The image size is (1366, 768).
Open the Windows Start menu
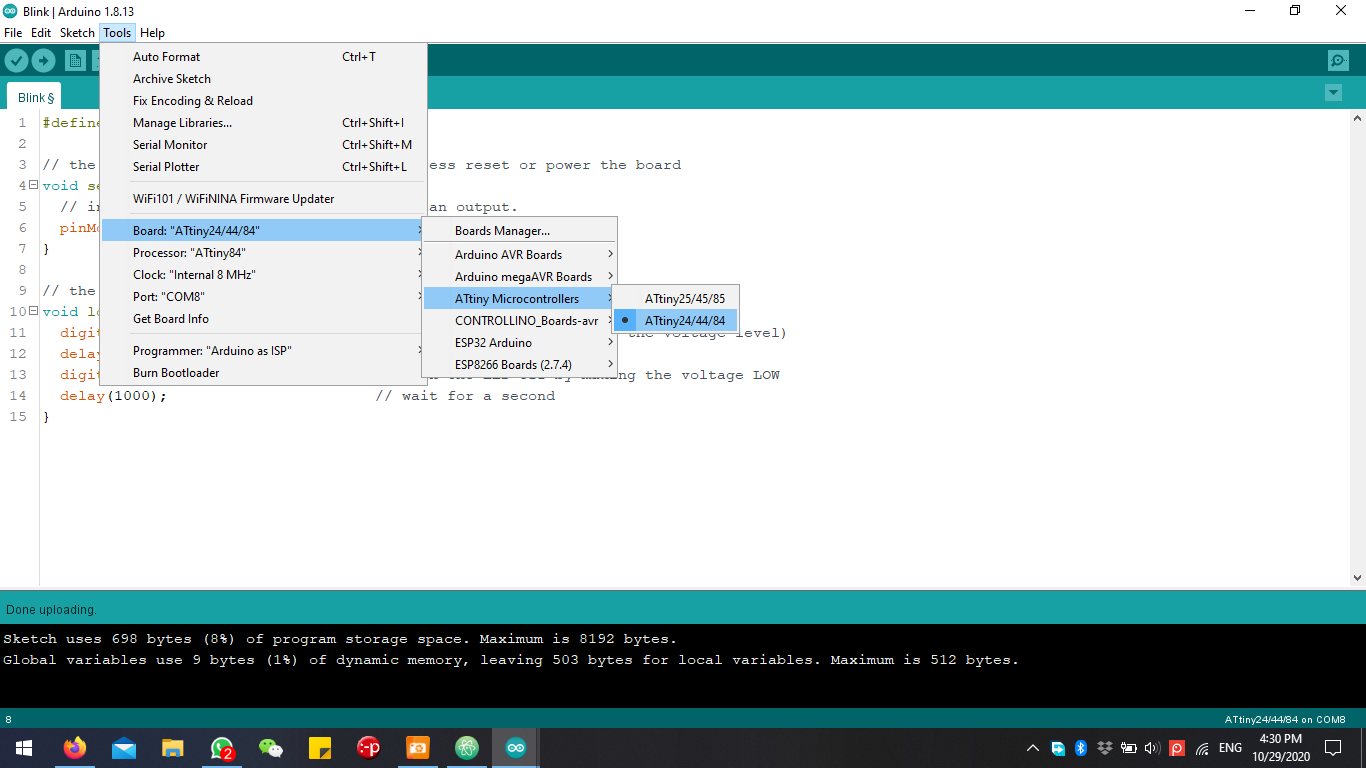click(x=24, y=748)
